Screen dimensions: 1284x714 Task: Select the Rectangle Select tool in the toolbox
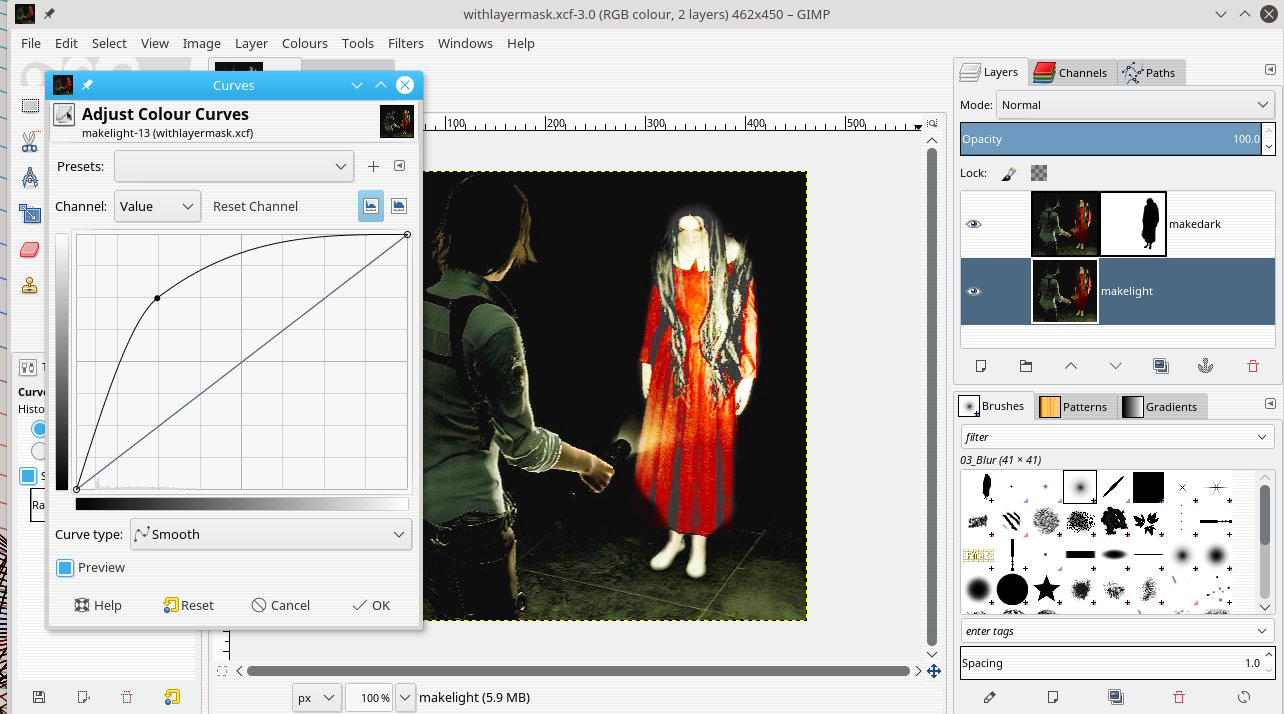(29, 106)
